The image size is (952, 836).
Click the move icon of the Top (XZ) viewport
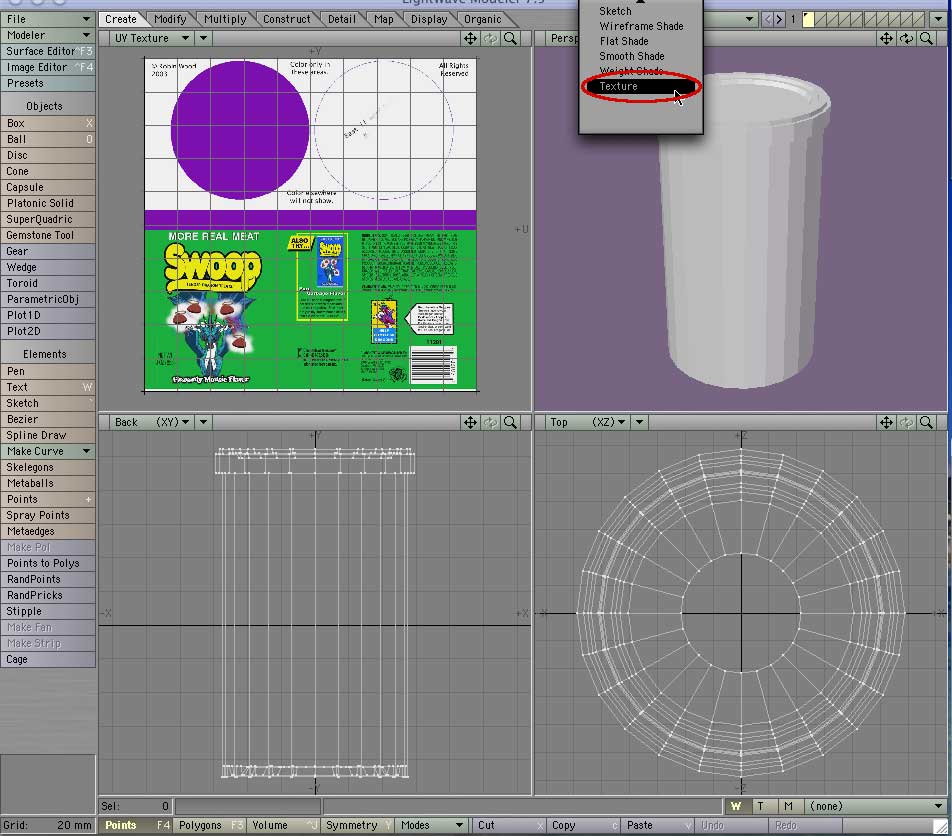(x=886, y=423)
